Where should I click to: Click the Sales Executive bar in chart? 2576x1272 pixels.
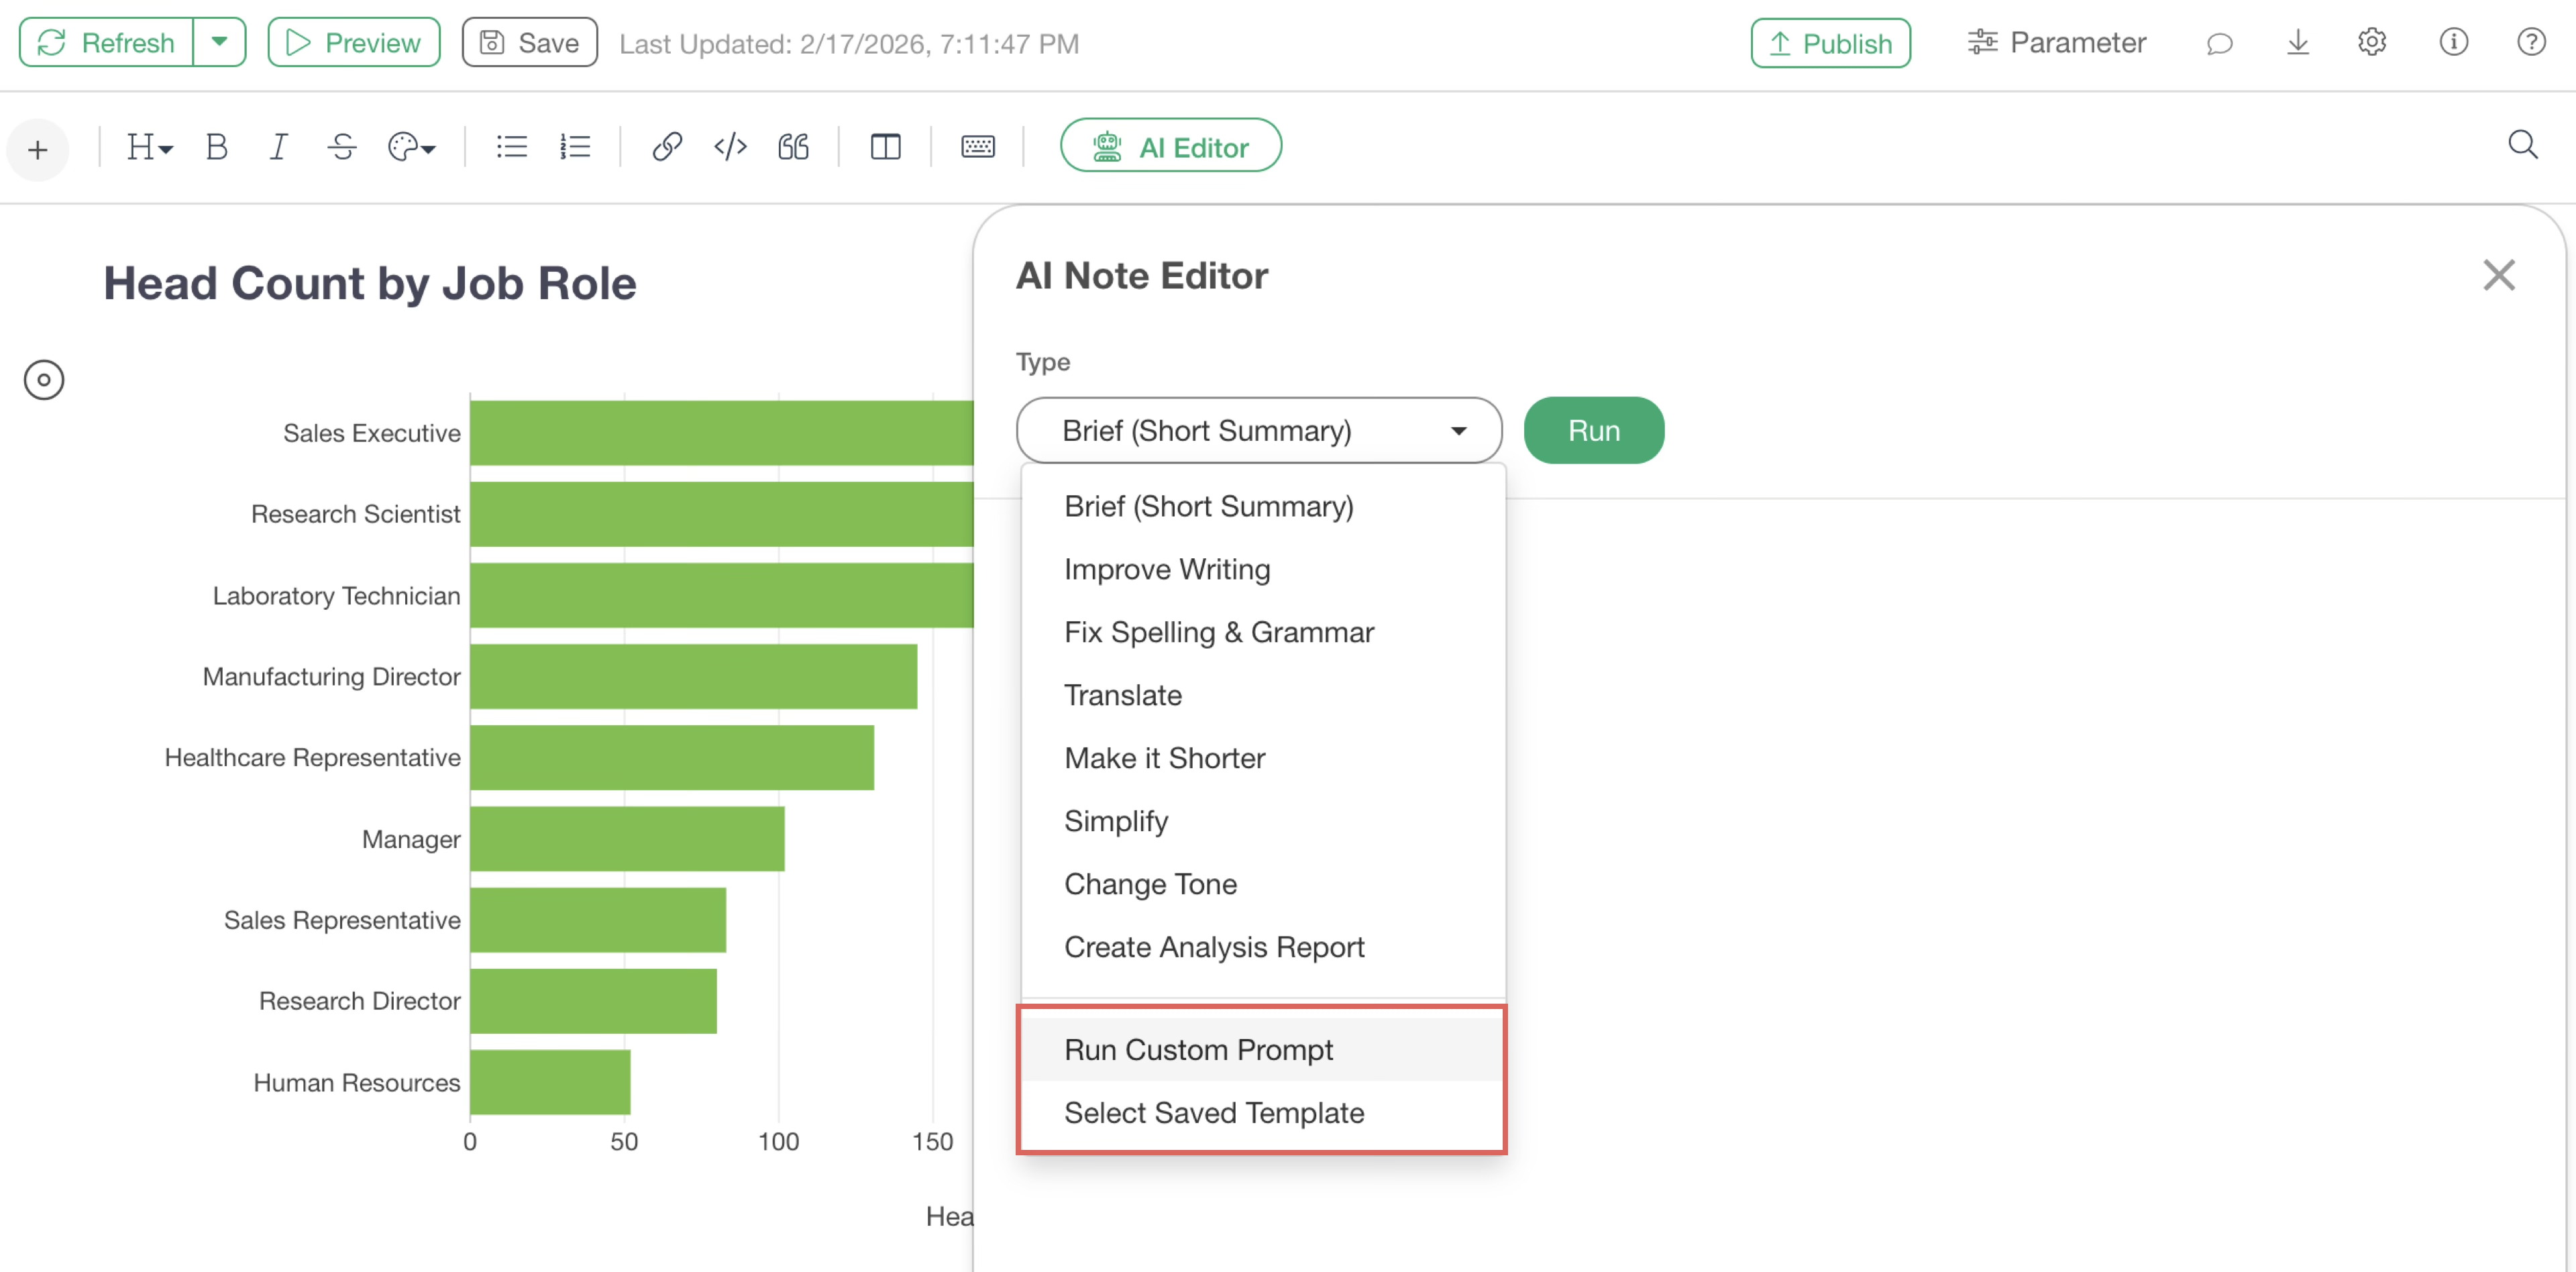[720, 432]
